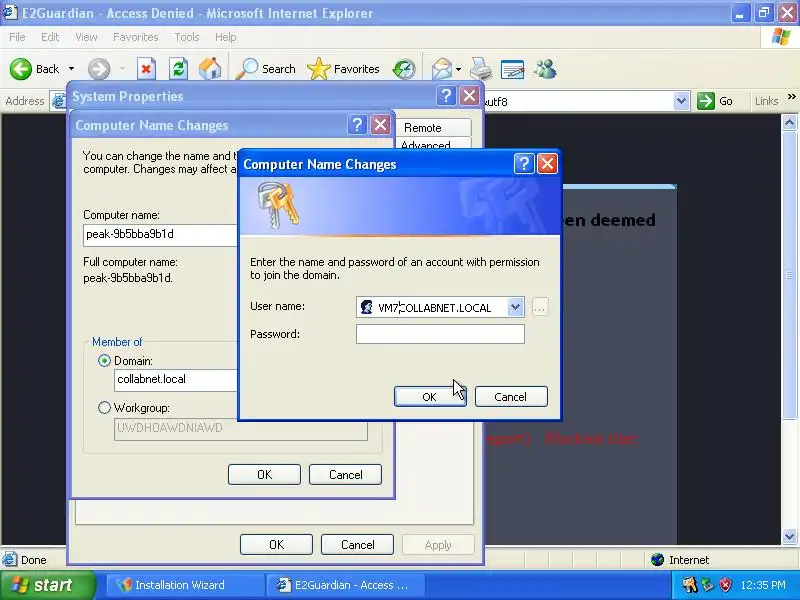Open the File menu
The width and height of the screenshot is (800, 600).
[x=17, y=37]
